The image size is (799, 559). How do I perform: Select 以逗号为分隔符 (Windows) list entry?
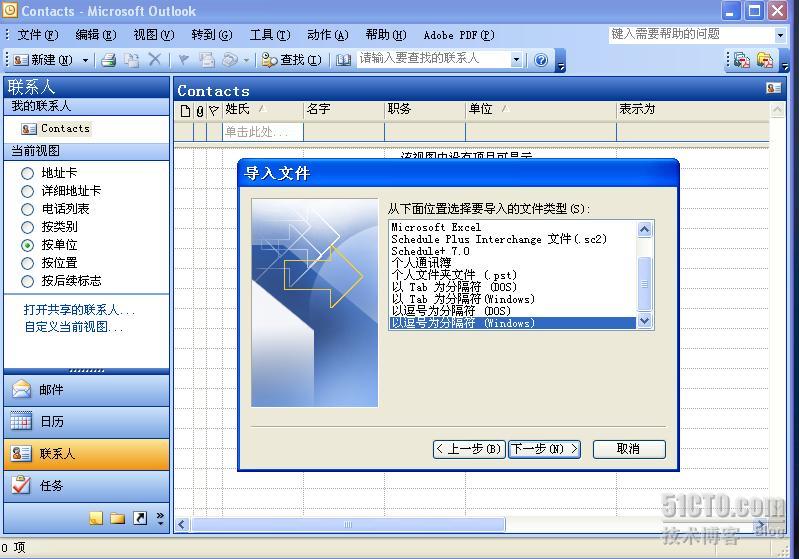click(513, 323)
